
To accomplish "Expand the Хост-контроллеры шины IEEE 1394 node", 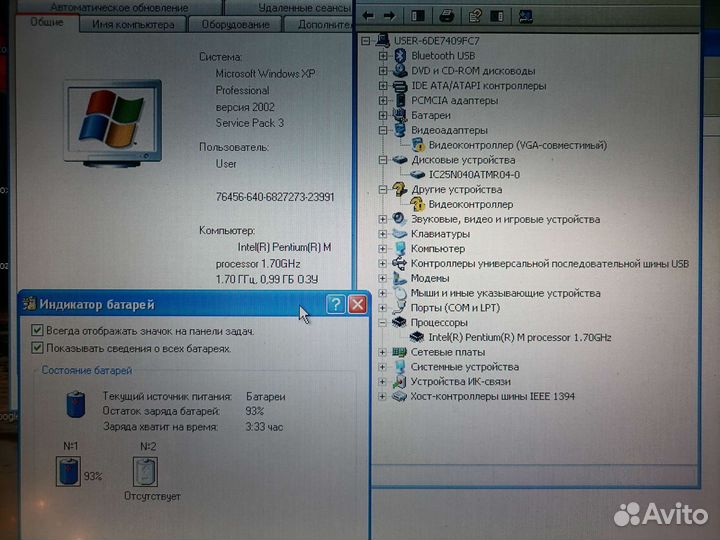I will click(x=382, y=396).
